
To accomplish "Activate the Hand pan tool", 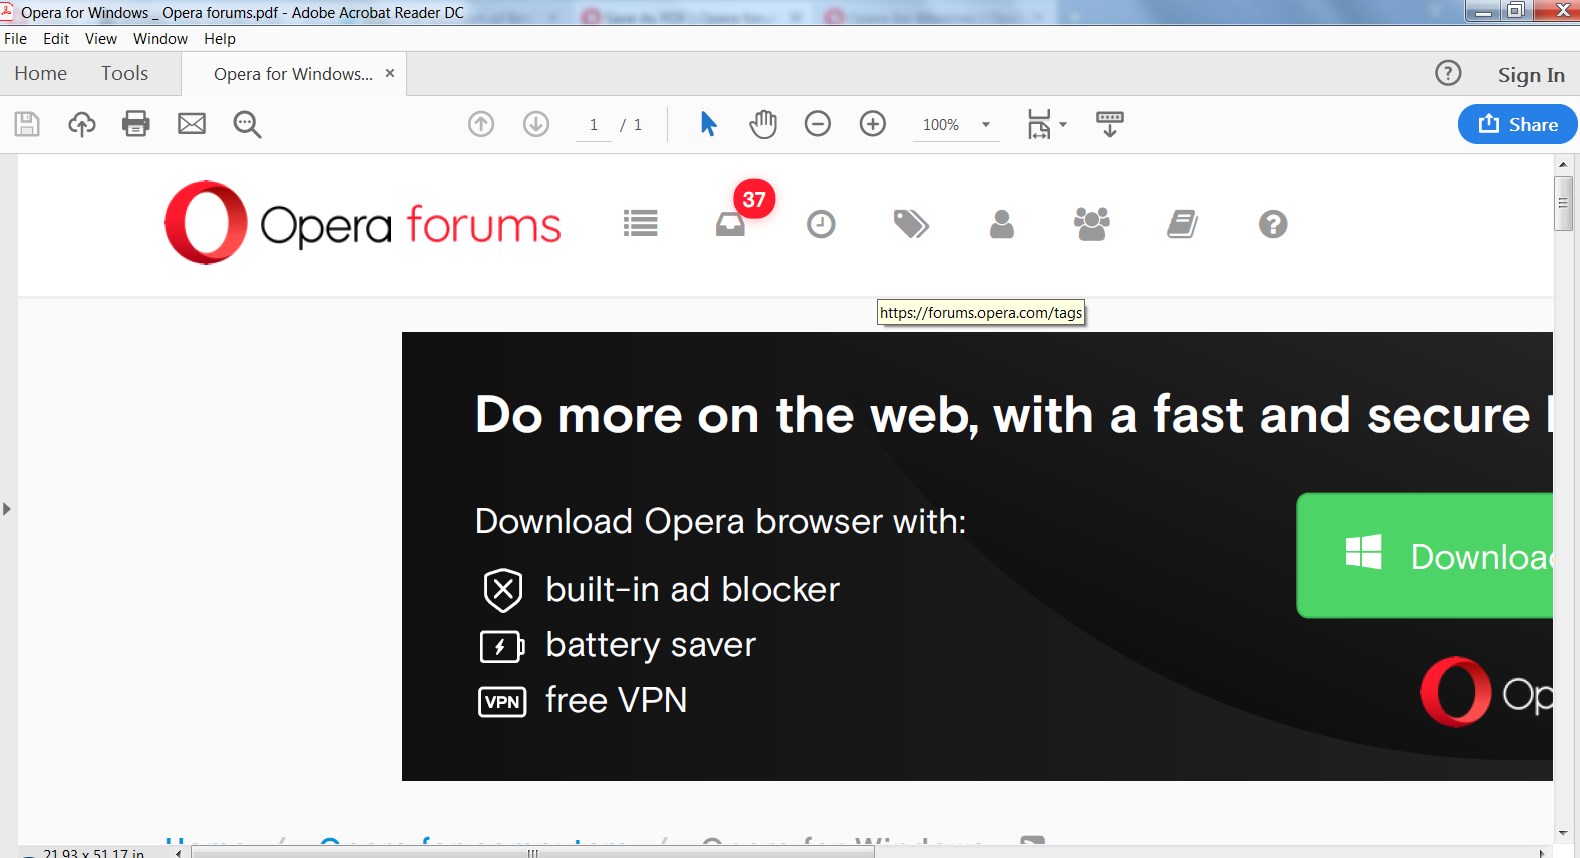I will coord(763,124).
